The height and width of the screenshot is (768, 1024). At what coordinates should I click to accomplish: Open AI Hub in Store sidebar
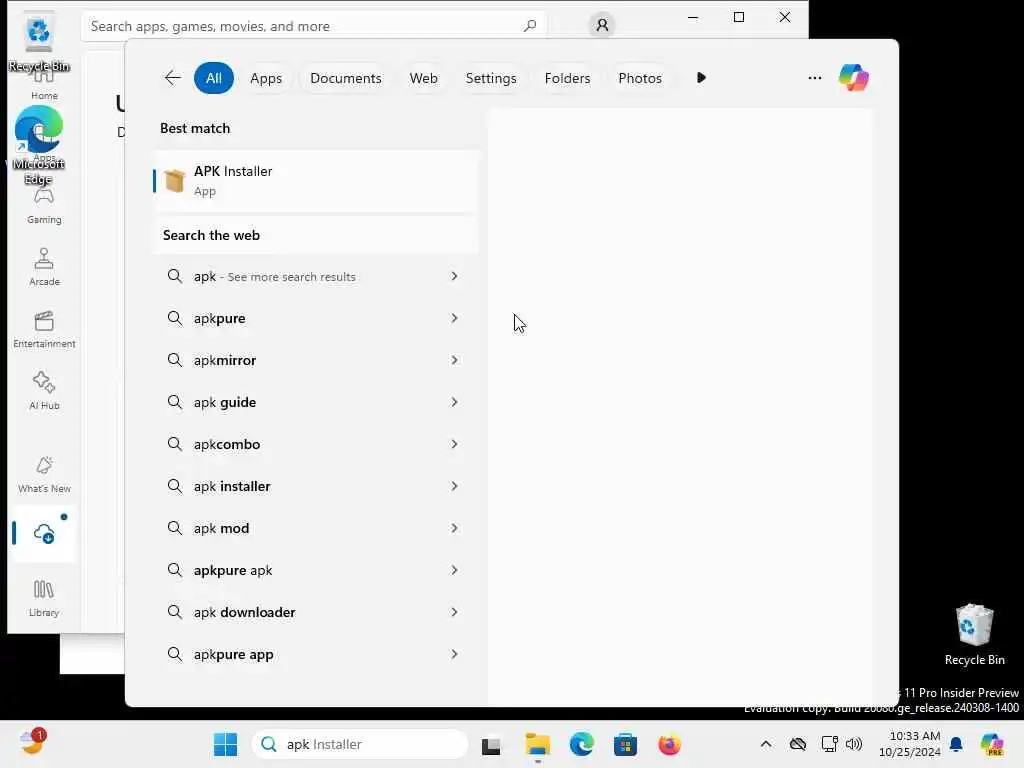click(x=44, y=391)
